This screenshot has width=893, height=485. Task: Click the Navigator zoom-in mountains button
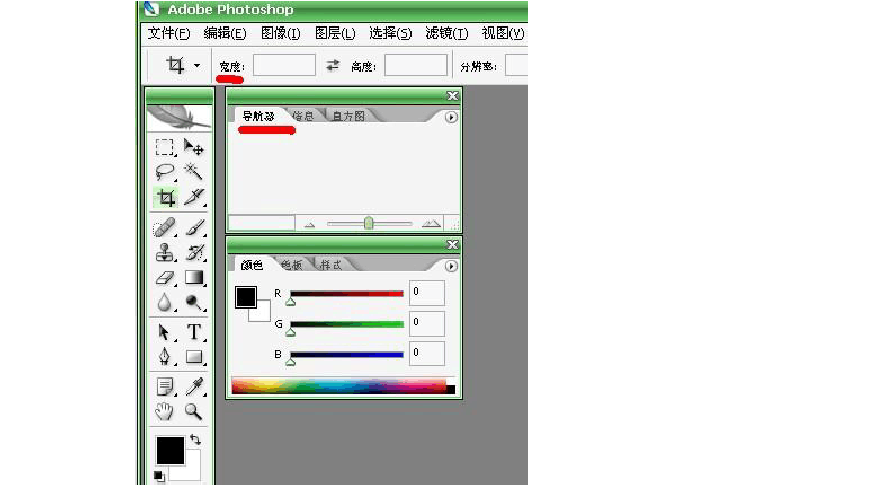point(431,224)
